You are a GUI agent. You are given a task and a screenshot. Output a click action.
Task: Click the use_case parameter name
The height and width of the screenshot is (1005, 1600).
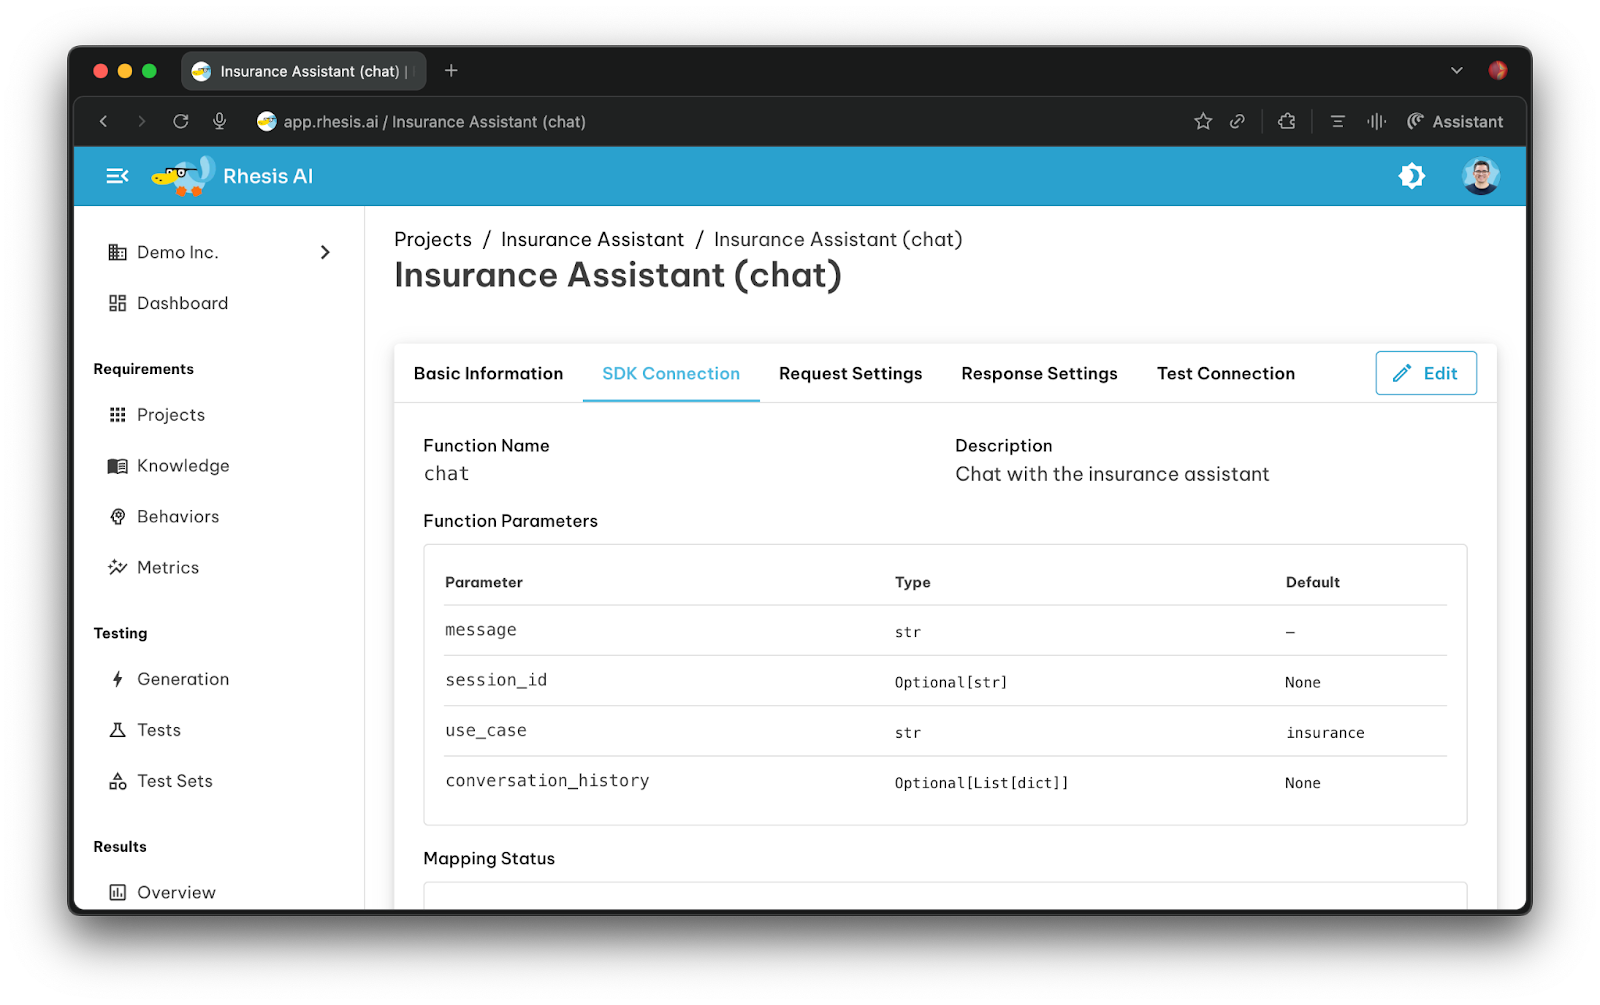pos(486,731)
